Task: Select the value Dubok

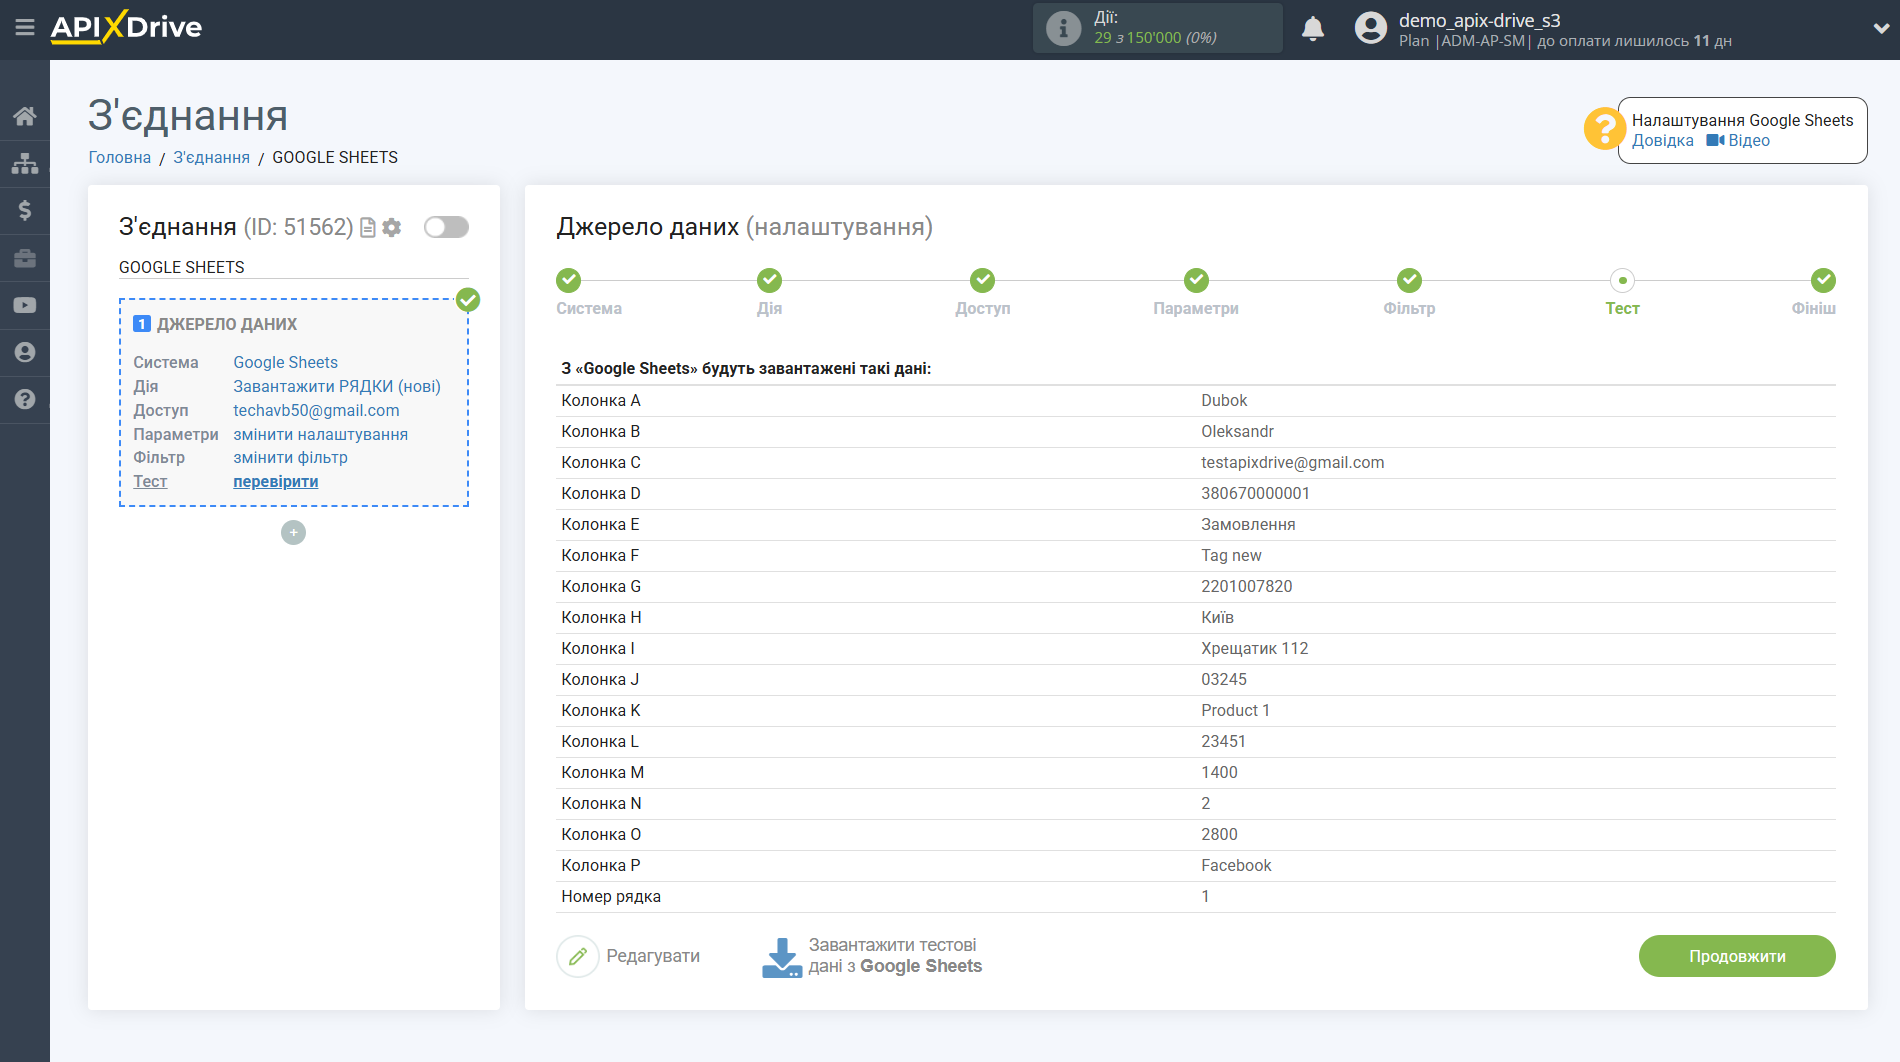Action: (x=1224, y=401)
